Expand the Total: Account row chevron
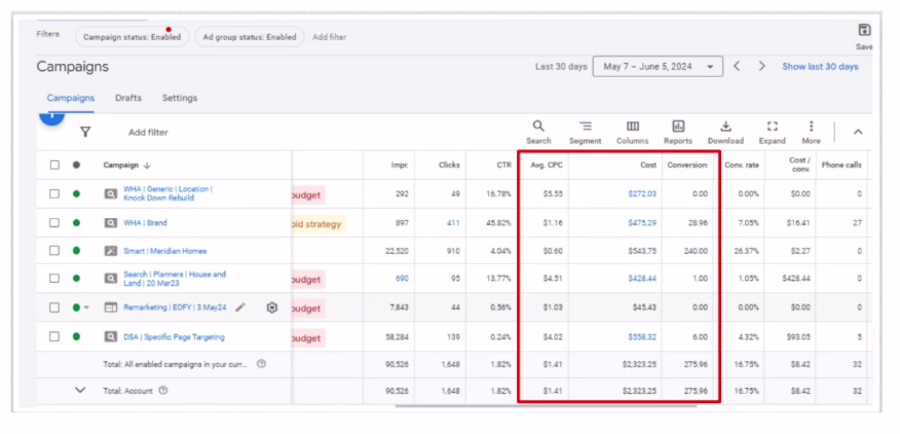Screen dimensions: 900x434 [80, 390]
